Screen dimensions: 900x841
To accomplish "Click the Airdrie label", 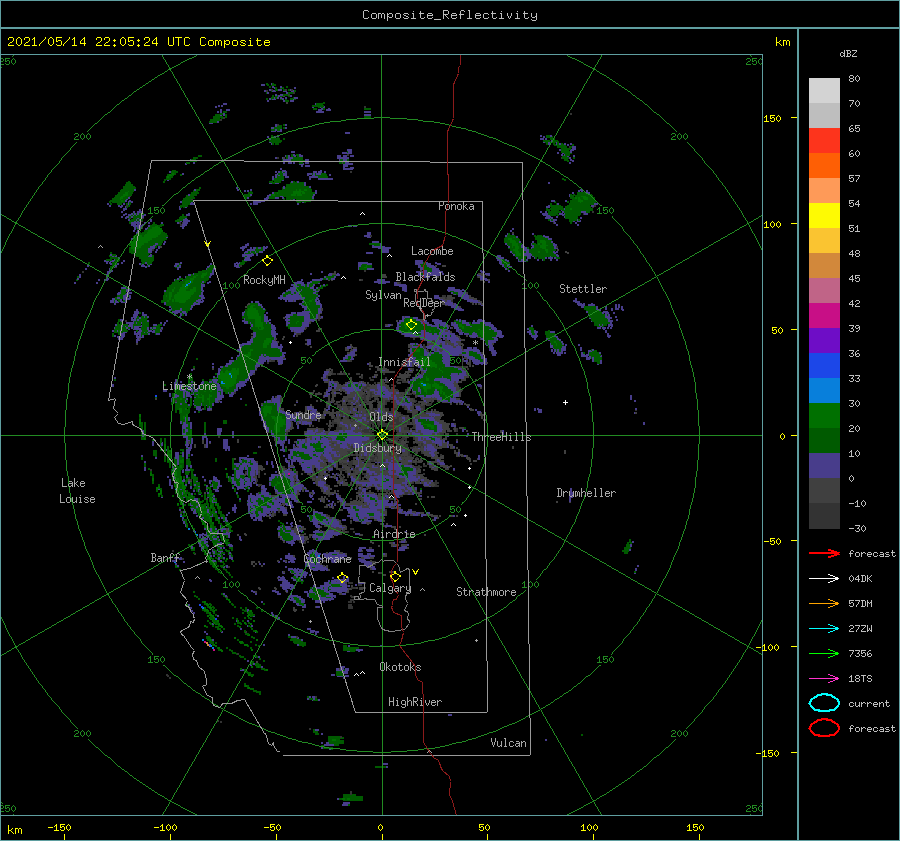I will point(394,534).
